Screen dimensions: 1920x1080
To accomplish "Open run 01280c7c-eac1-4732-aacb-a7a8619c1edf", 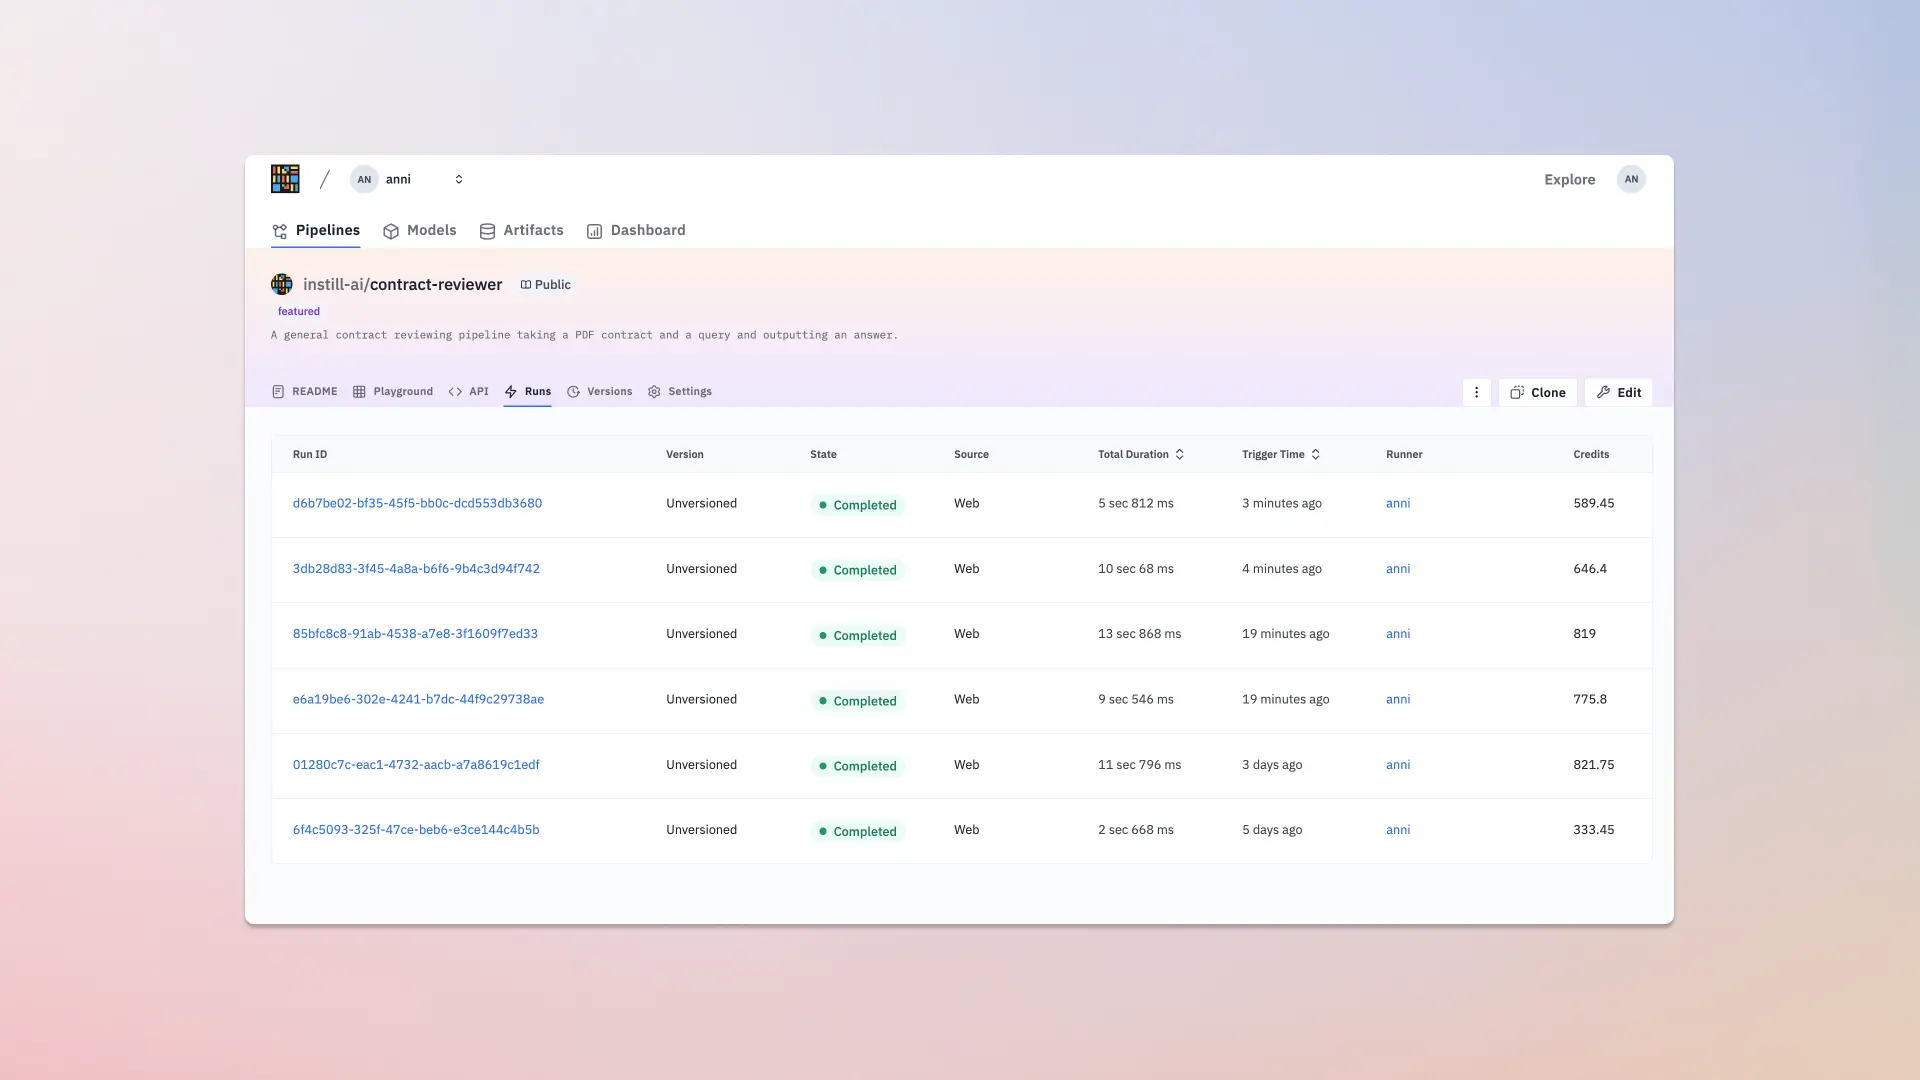I will (x=416, y=765).
